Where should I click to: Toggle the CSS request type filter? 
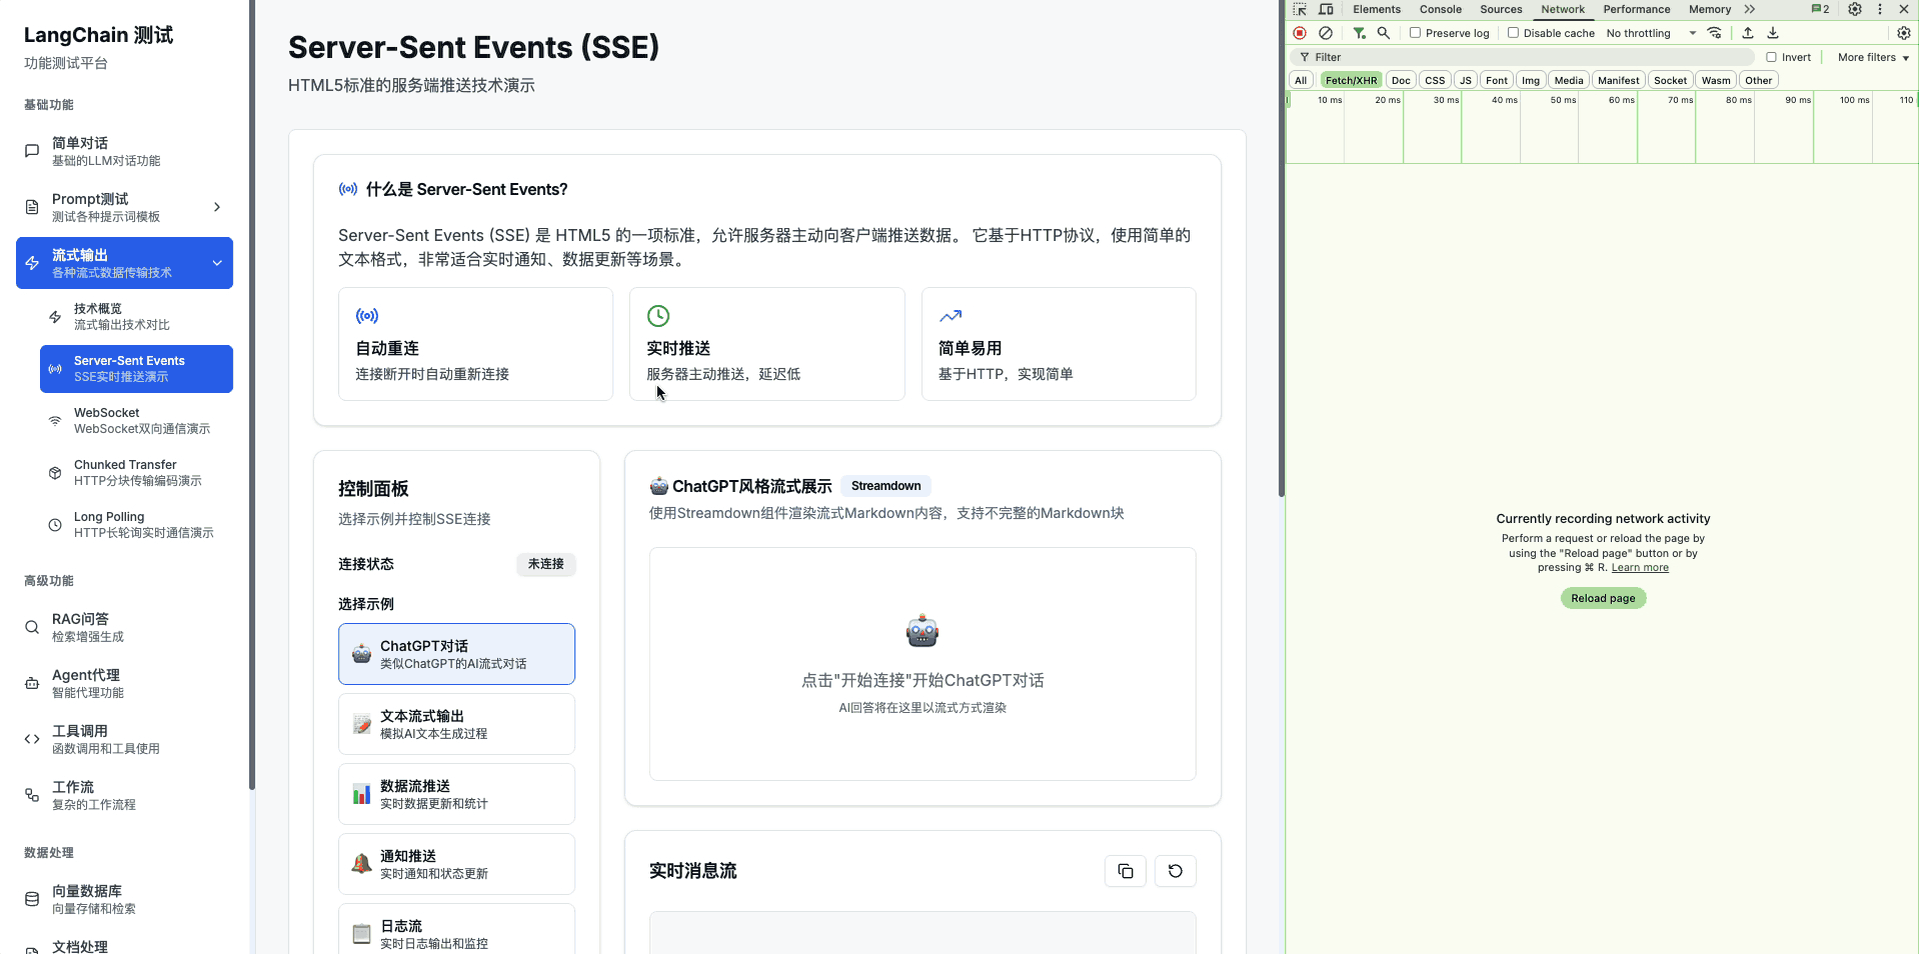(1435, 80)
